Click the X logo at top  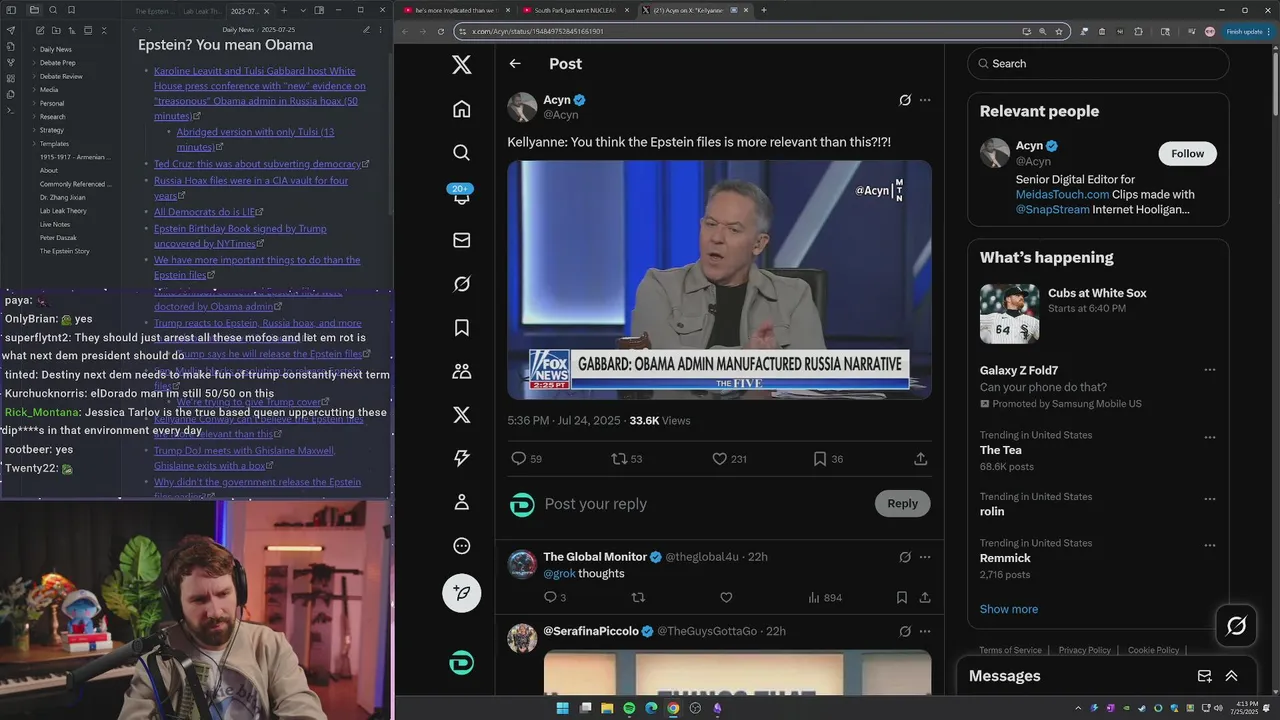coord(461,65)
